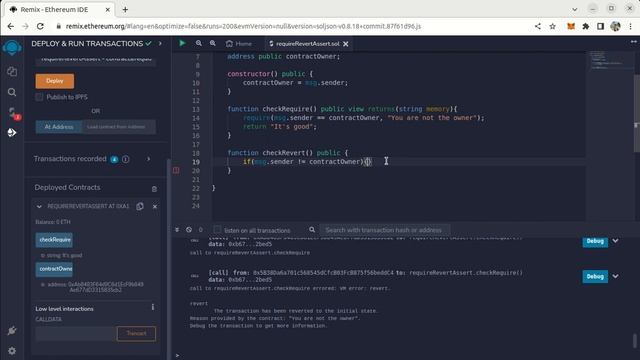This screenshot has height=360, width=640.
Task: Select the contract dropdown above Deploy
Action: (x=96, y=61)
